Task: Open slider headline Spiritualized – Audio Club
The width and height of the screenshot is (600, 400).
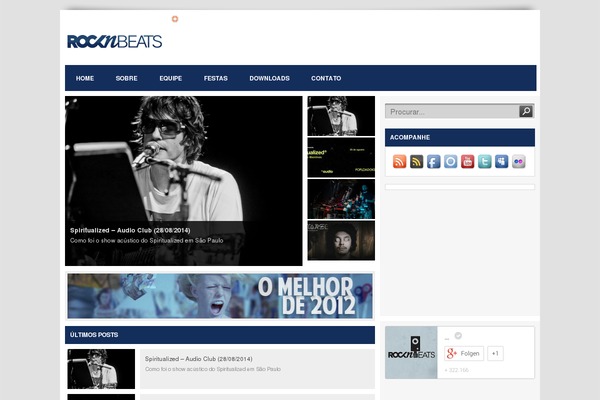Action: tap(130, 230)
